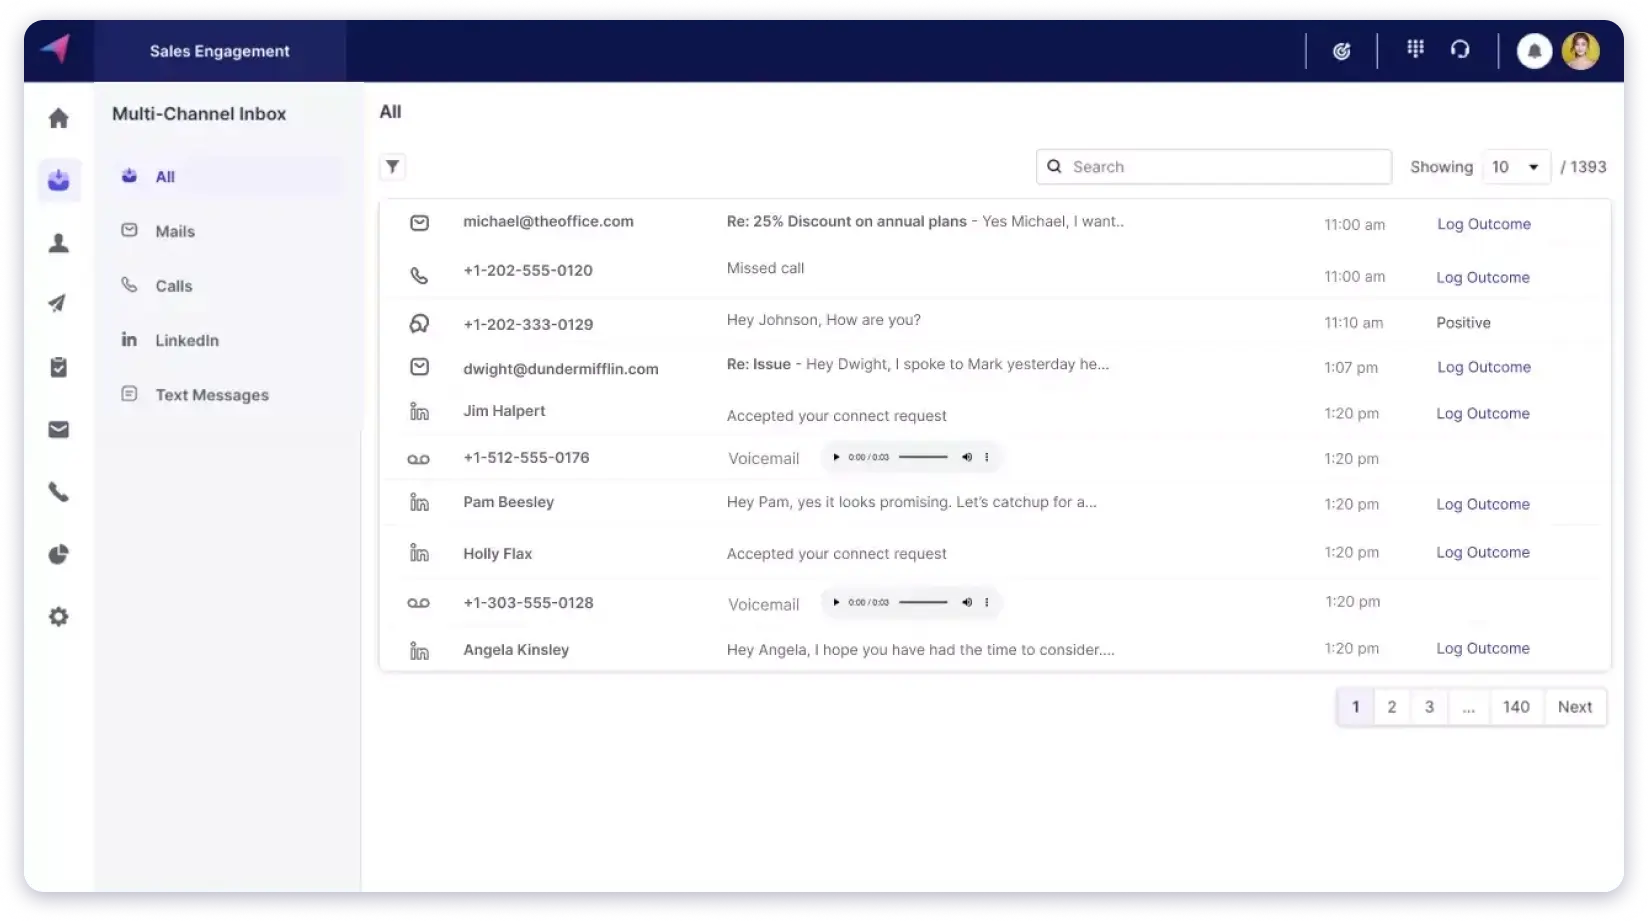Click inside the Search field
This screenshot has height=921, width=1648.
(x=1213, y=166)
